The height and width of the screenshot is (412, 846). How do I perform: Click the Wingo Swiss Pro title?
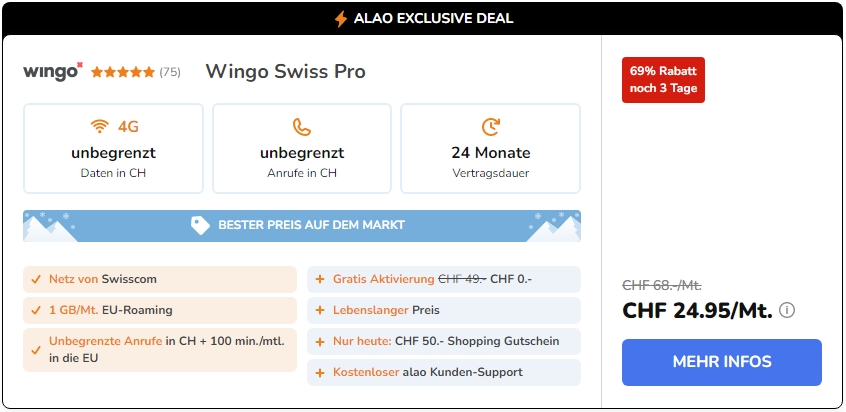click(x=285, y=72)
